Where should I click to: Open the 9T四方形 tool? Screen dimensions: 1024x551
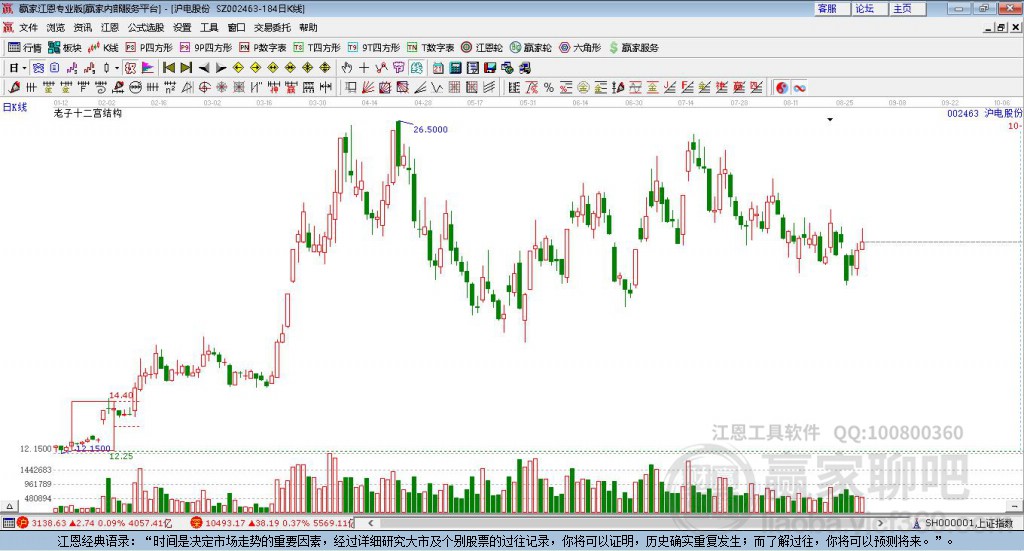pos(374,48)
